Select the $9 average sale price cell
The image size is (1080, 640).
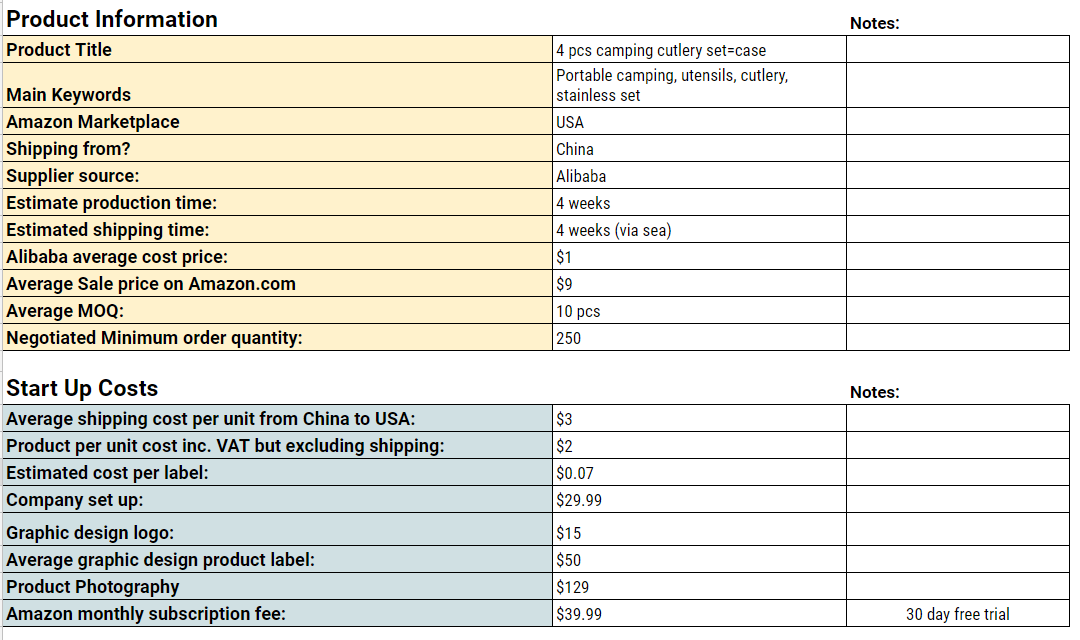click(x=699, y=283)
